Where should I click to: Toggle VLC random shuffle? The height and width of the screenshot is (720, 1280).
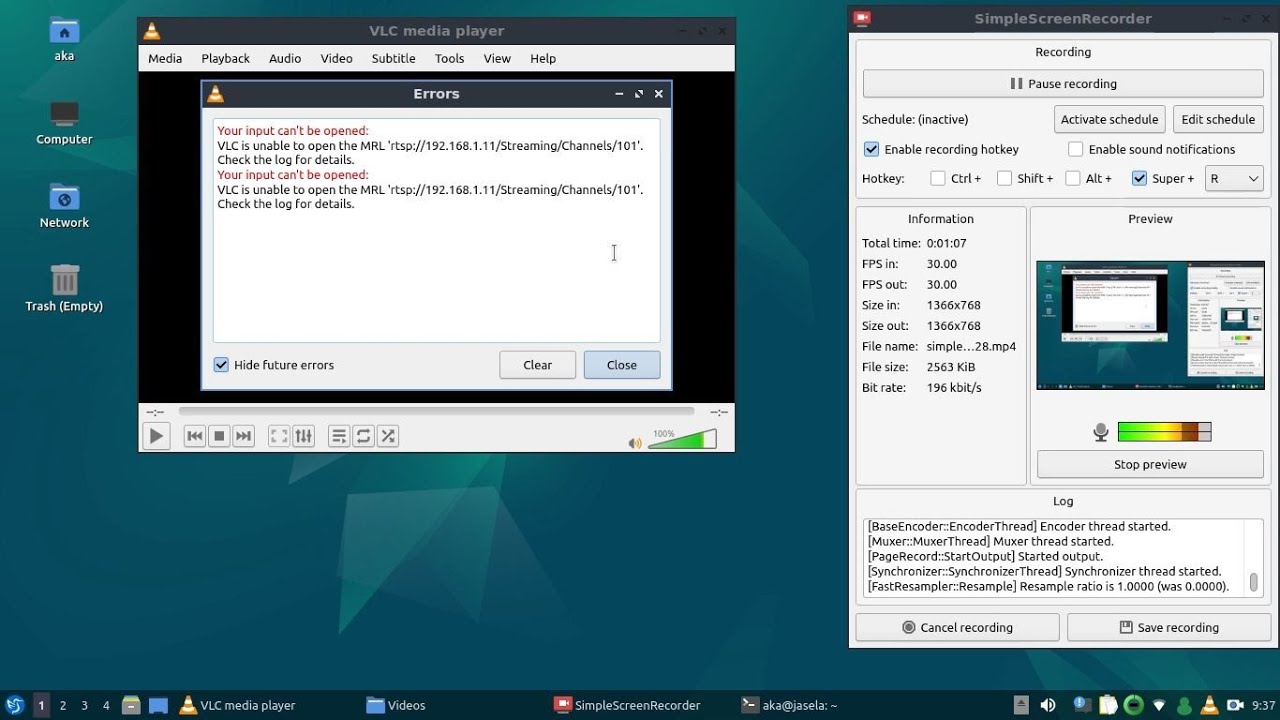tap(387, 436)
